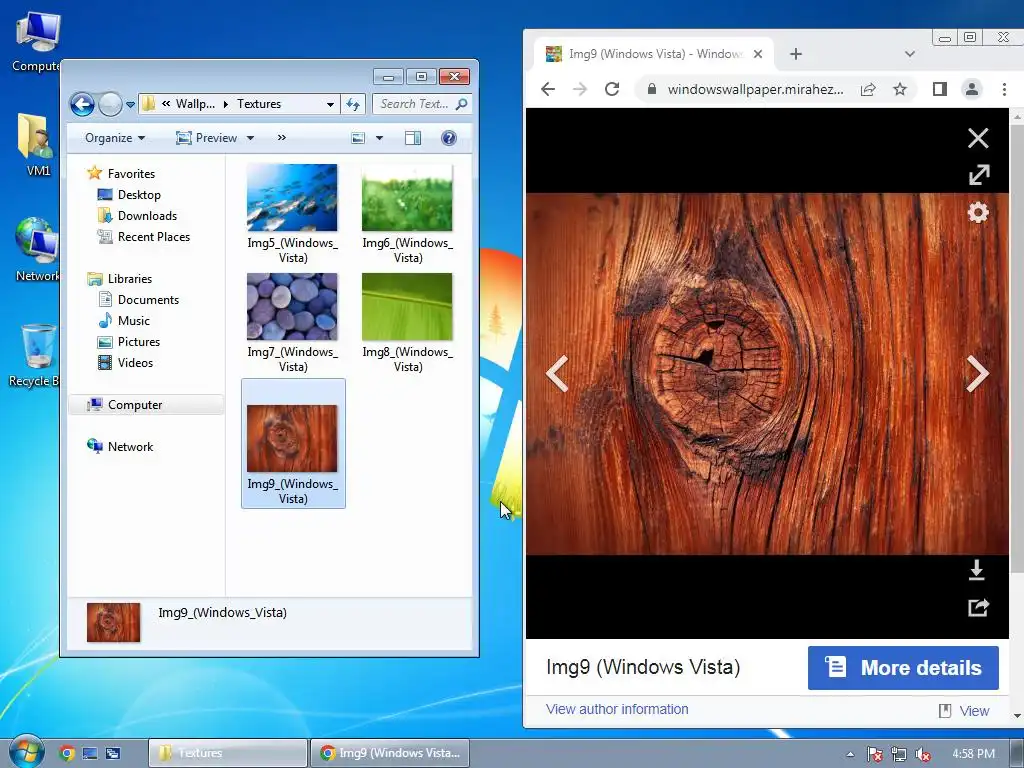Launch Chrome from quick launch
The width and height of the screenshot is (1024, 768).
click(x=66, y=753)
